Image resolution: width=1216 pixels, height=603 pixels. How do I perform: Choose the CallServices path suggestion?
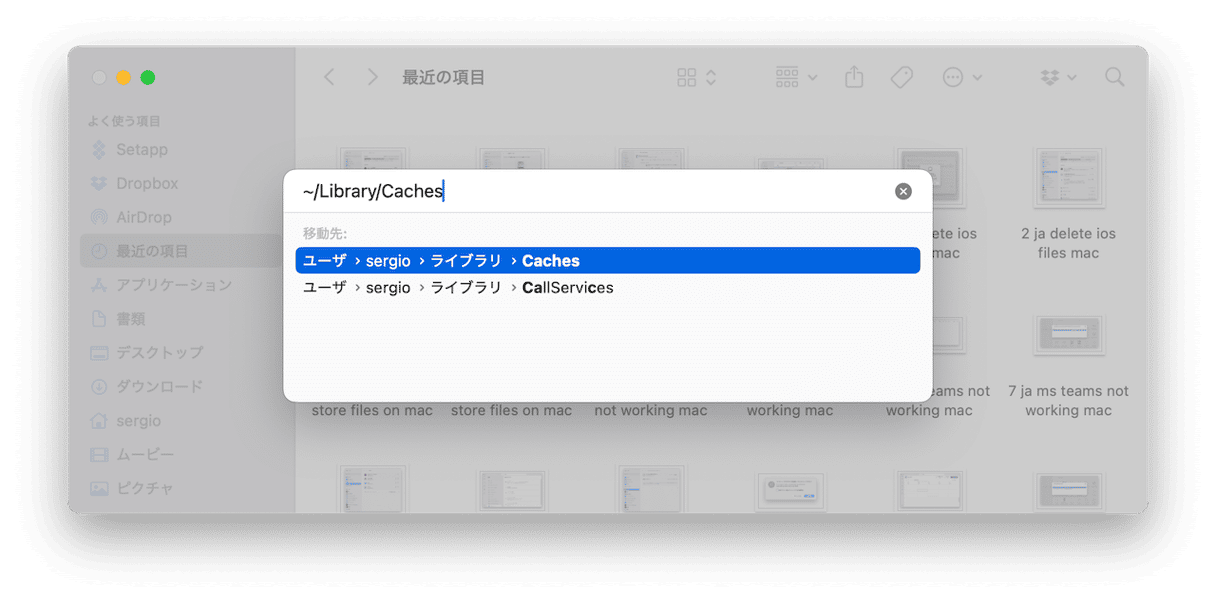(x=607, y=288)
